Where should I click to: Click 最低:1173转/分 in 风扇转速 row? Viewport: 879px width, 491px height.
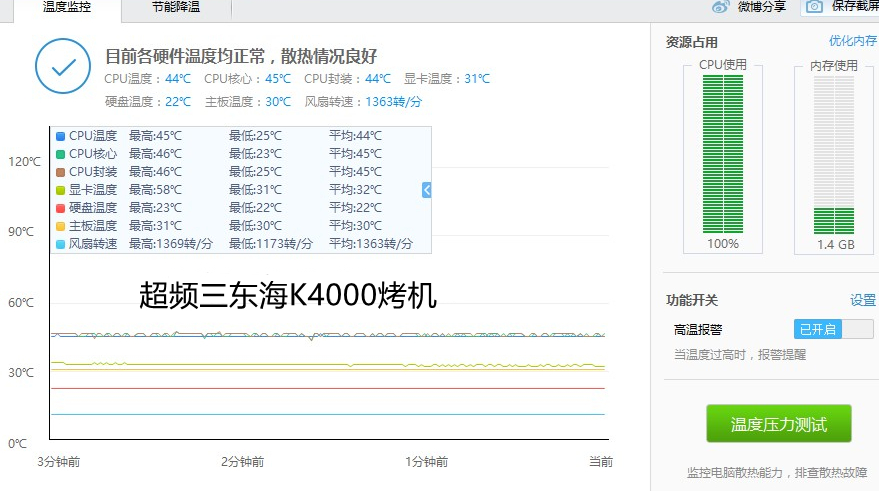pyautogui.click(x=271, y=244)
